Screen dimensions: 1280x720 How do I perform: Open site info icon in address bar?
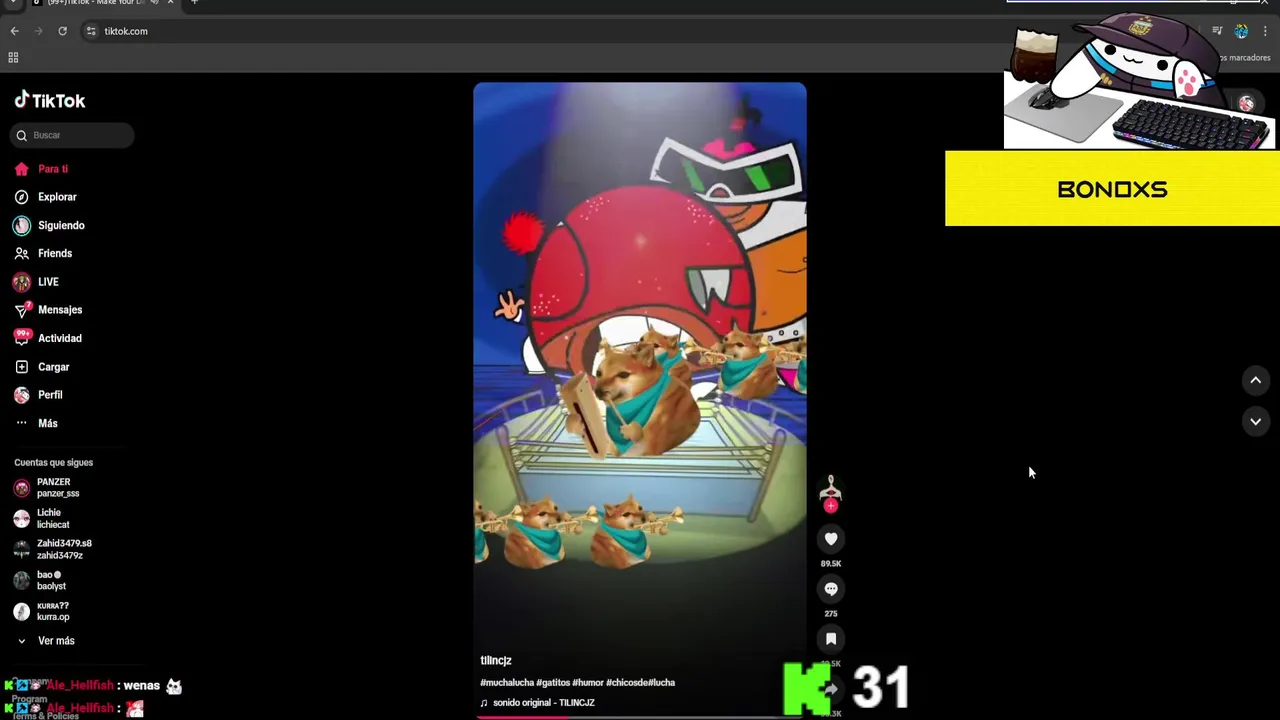[91, 31]
